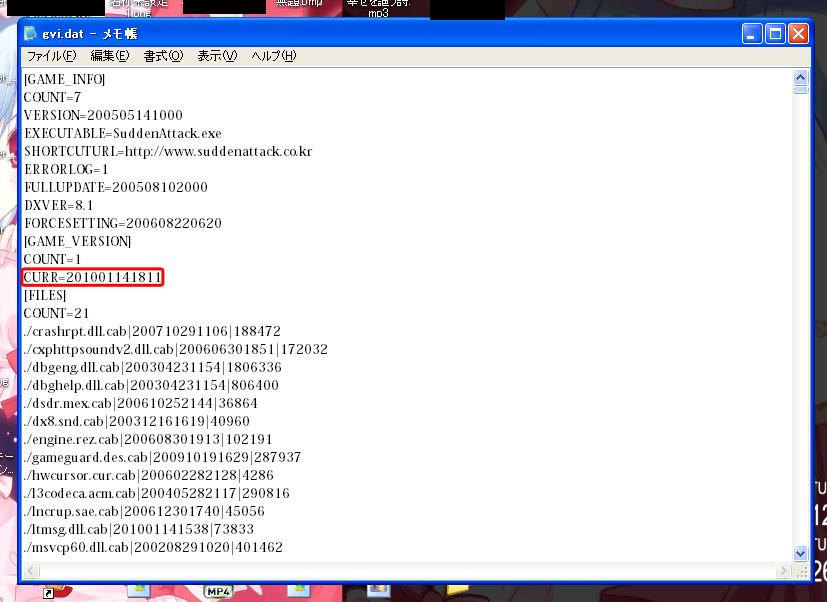Open the 表示(V) menu
This screenshot has width=827, height=602.
tap(217, 56)
